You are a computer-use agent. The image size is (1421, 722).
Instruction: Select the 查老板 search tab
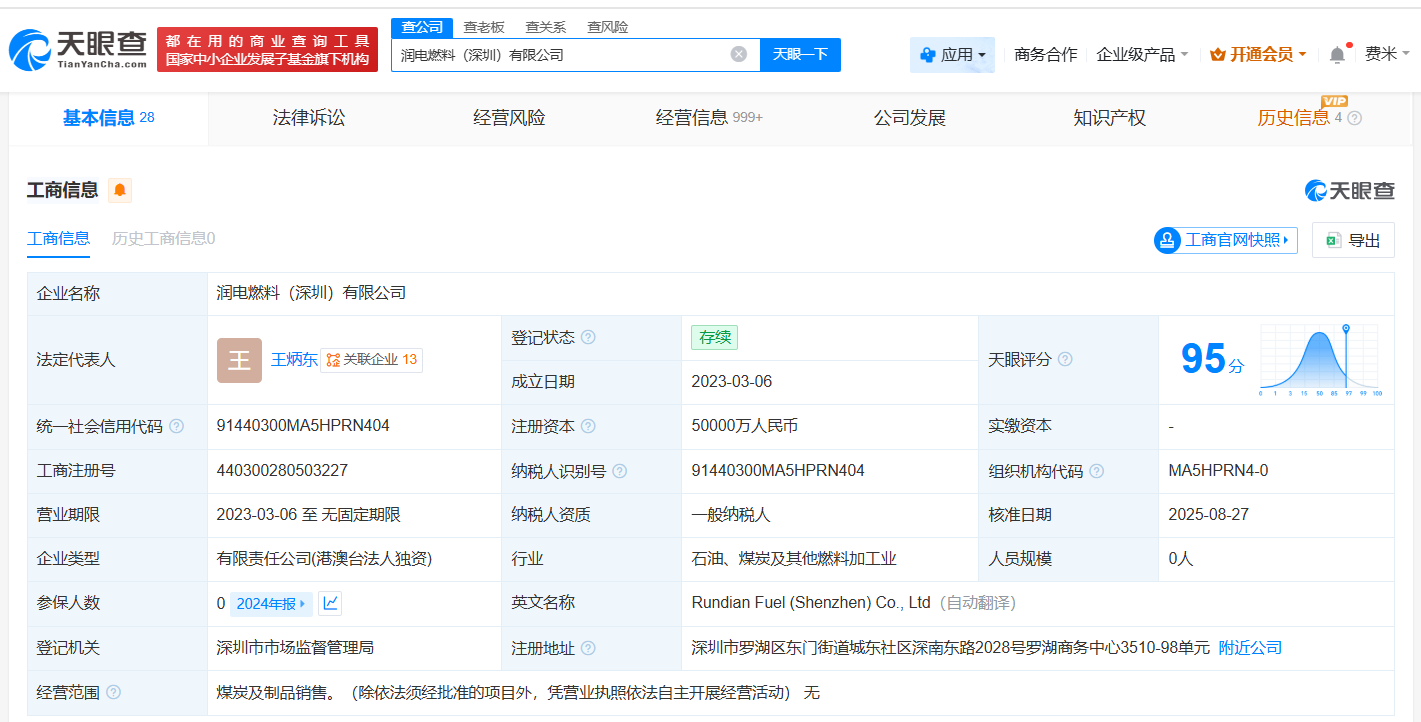pos(484,27)
